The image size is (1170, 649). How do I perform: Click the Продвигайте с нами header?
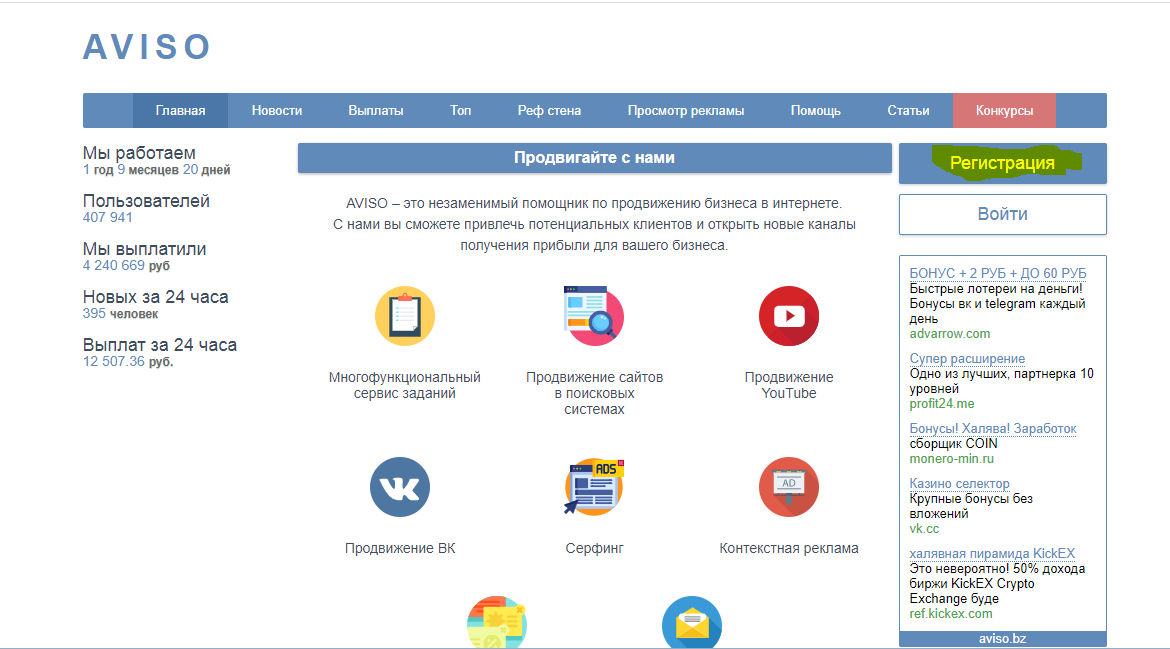(x=594, y=157)
